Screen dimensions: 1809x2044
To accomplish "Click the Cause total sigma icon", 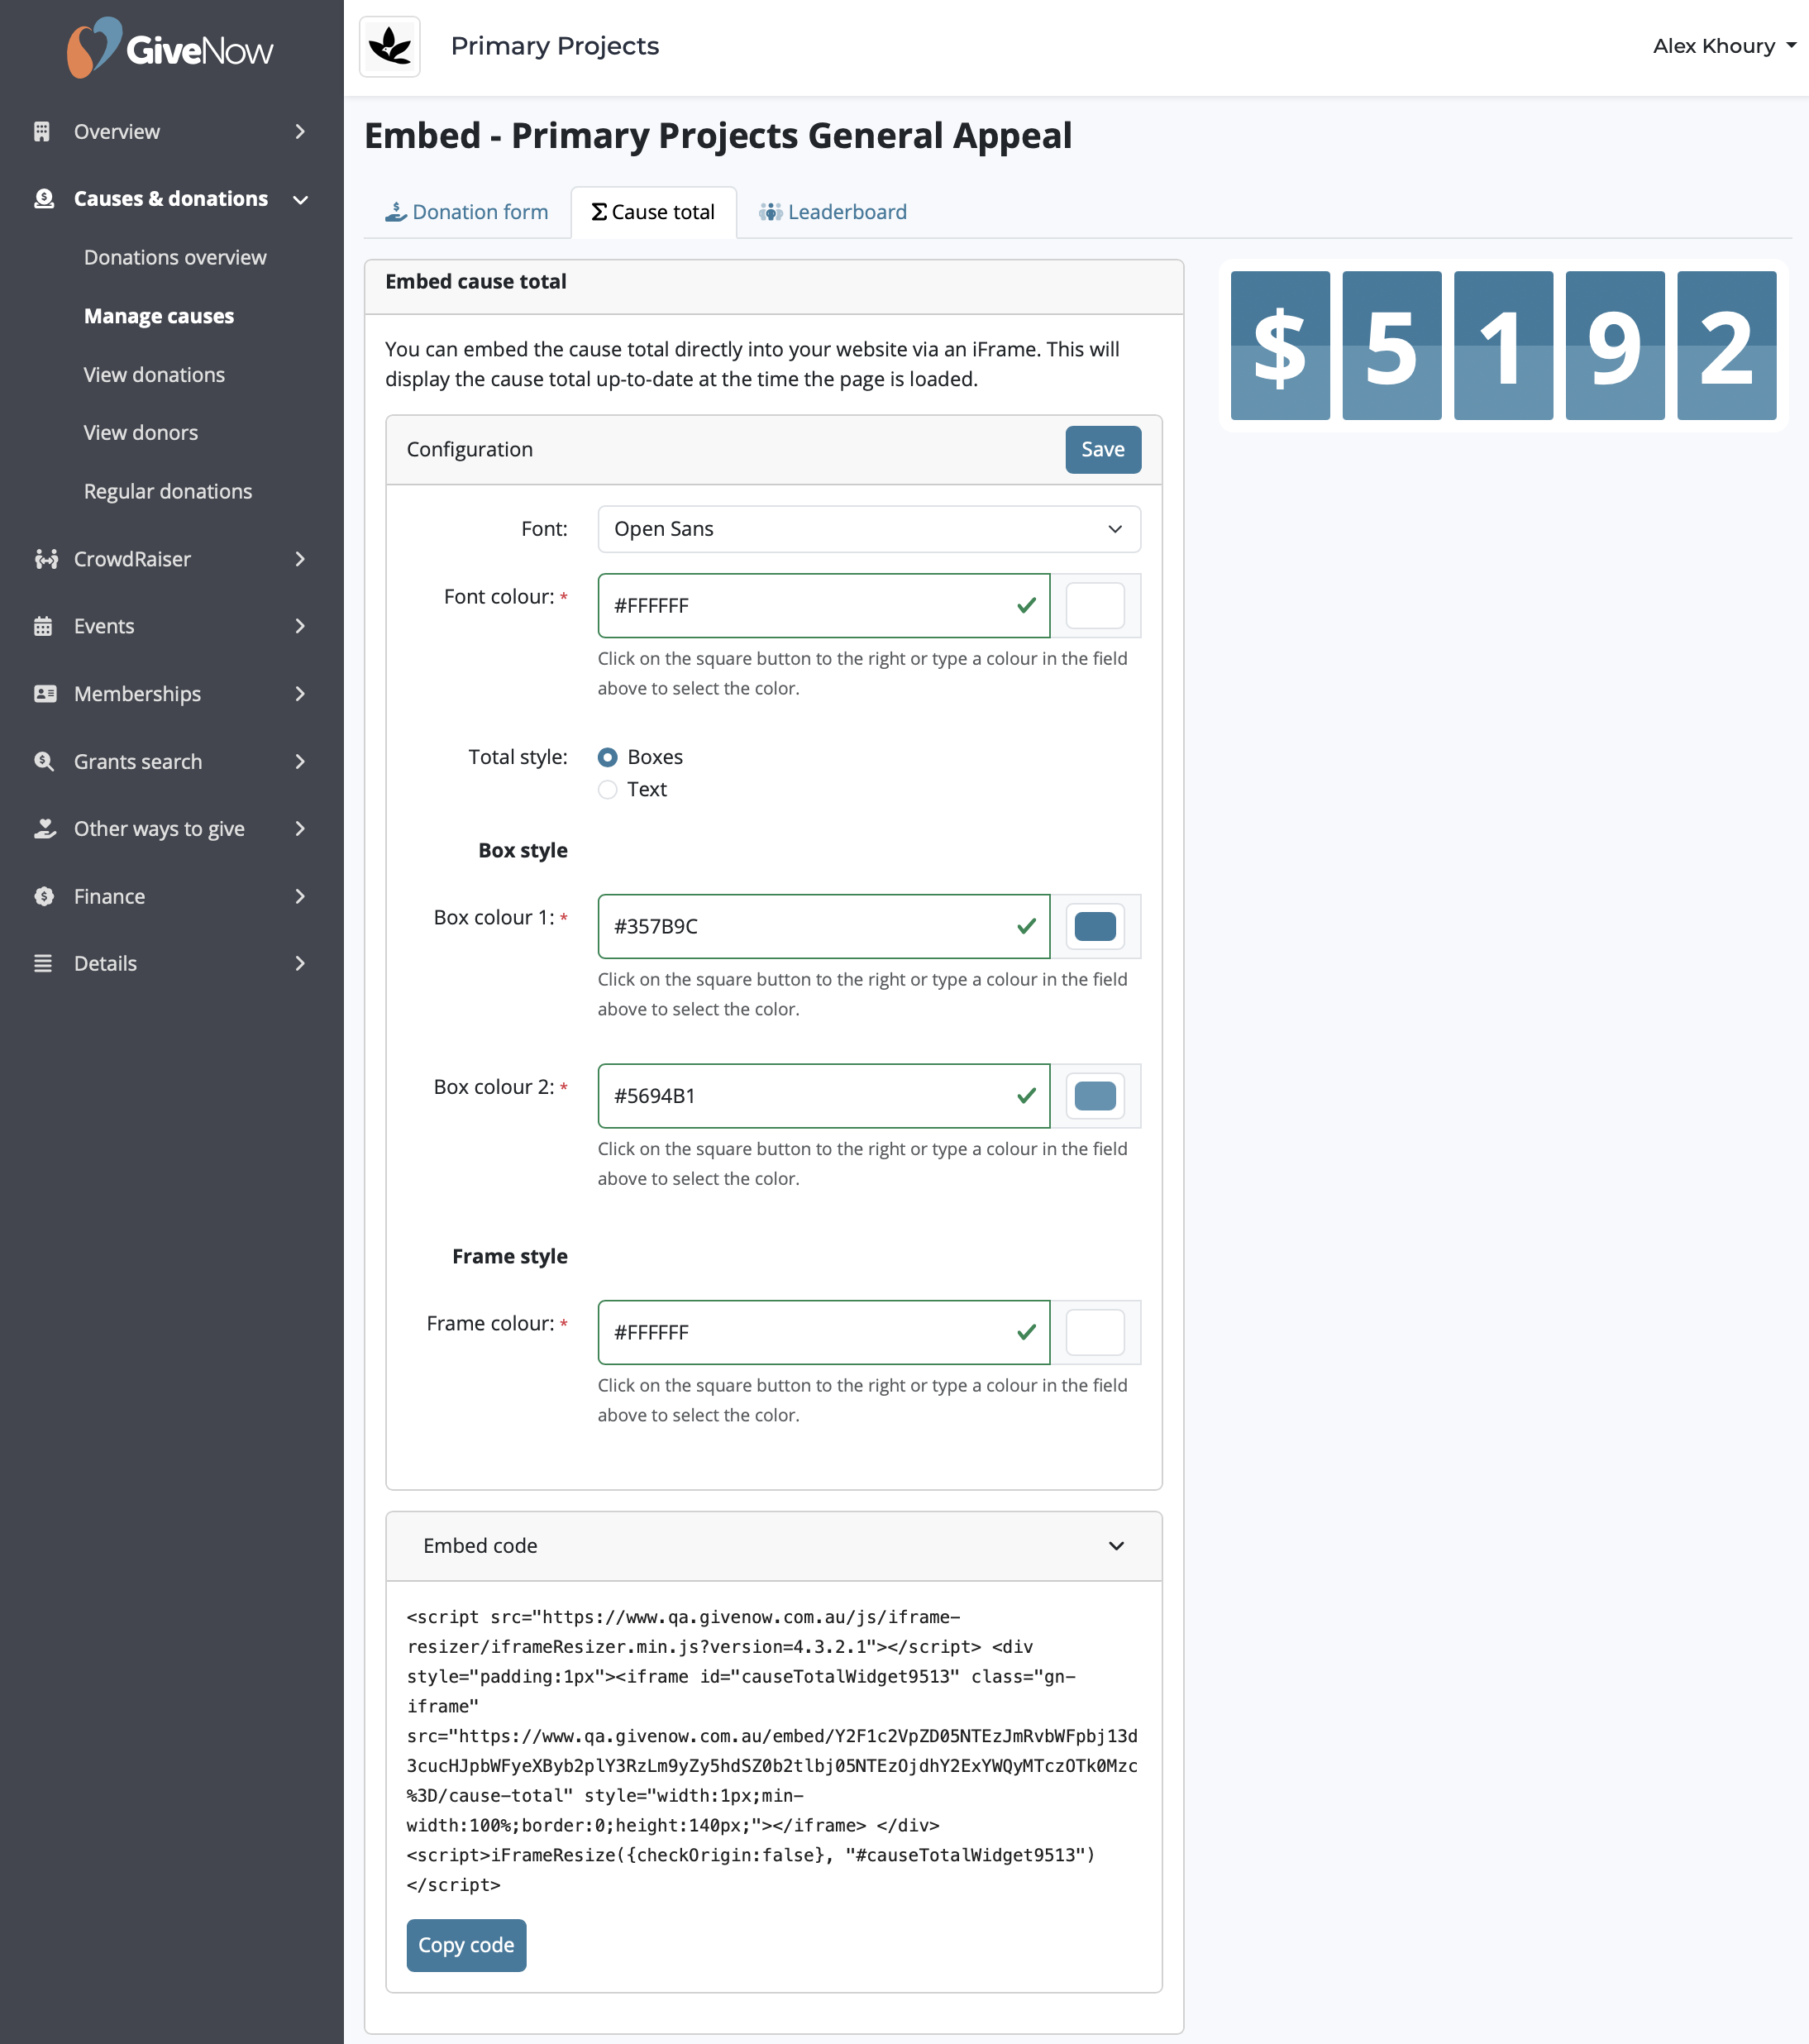I will pyautogui.click(x=599, y=212).
